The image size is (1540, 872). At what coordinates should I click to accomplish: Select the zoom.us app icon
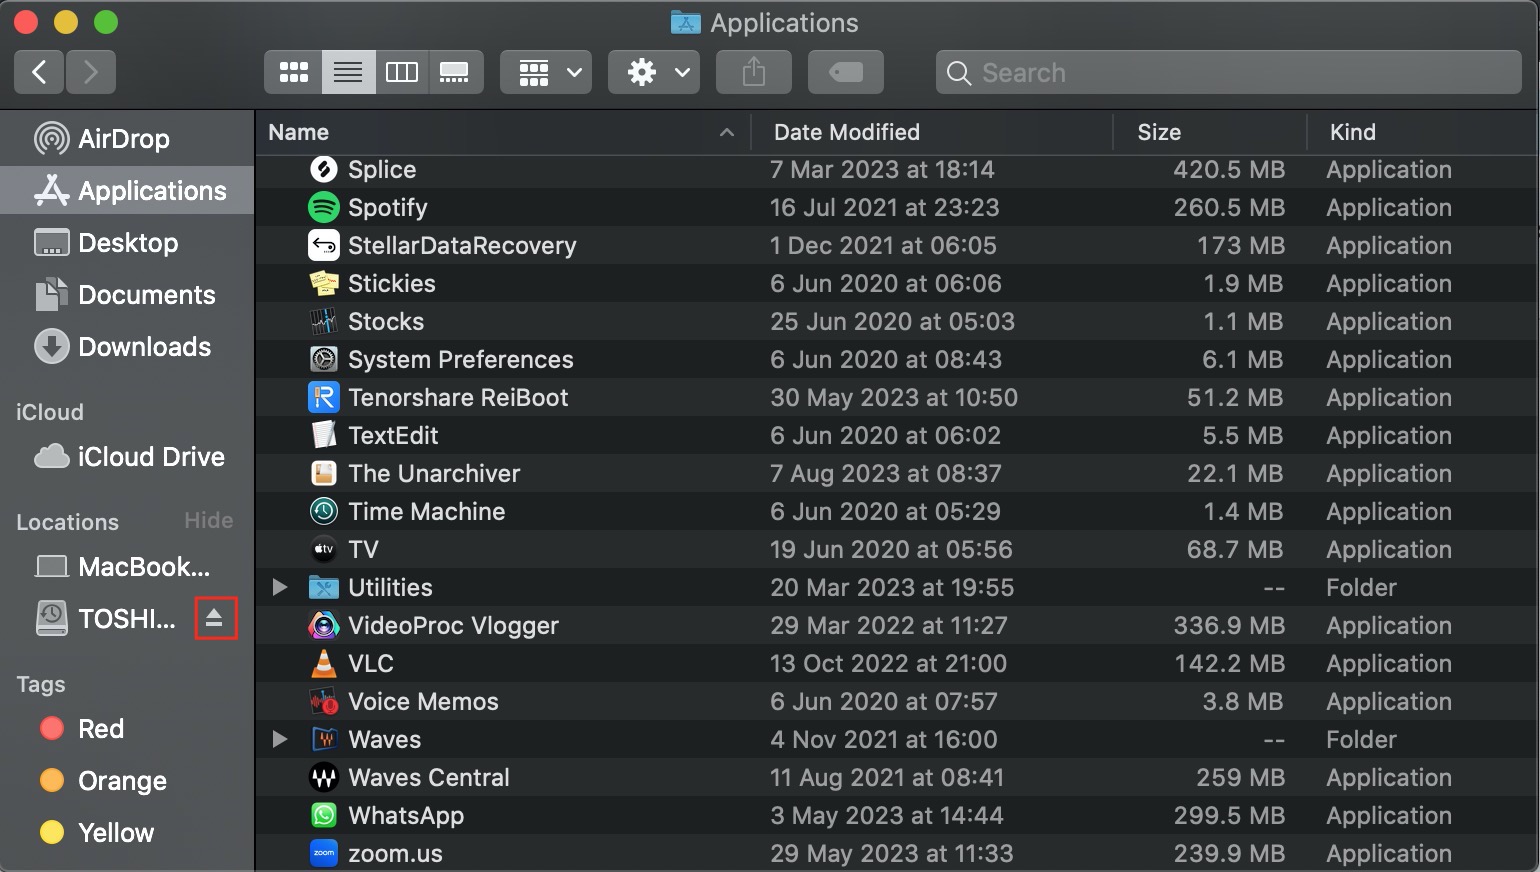coord(323,853)
